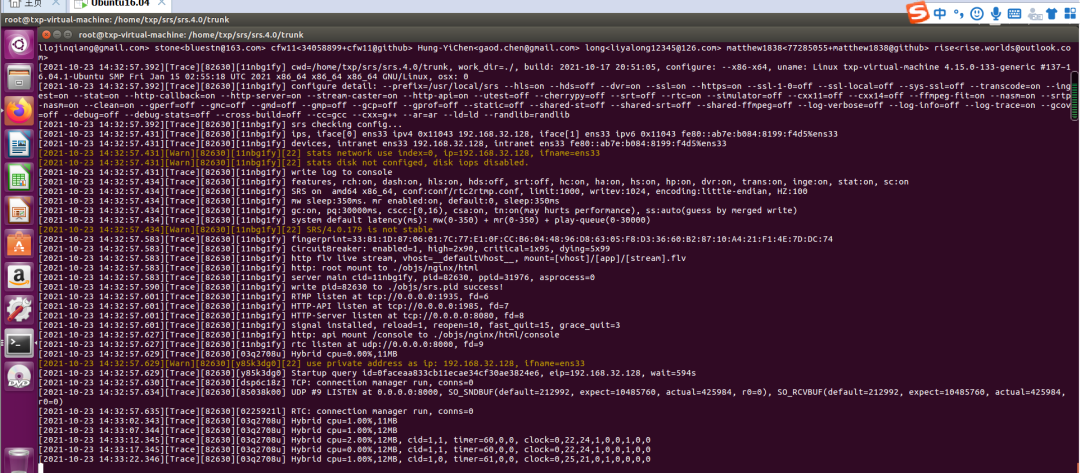Select 'HTTP-Server listen at tcp://0.0.0.0:8080' line
The width and height of the screenshot is (1080, 473).
click(282, 315)
